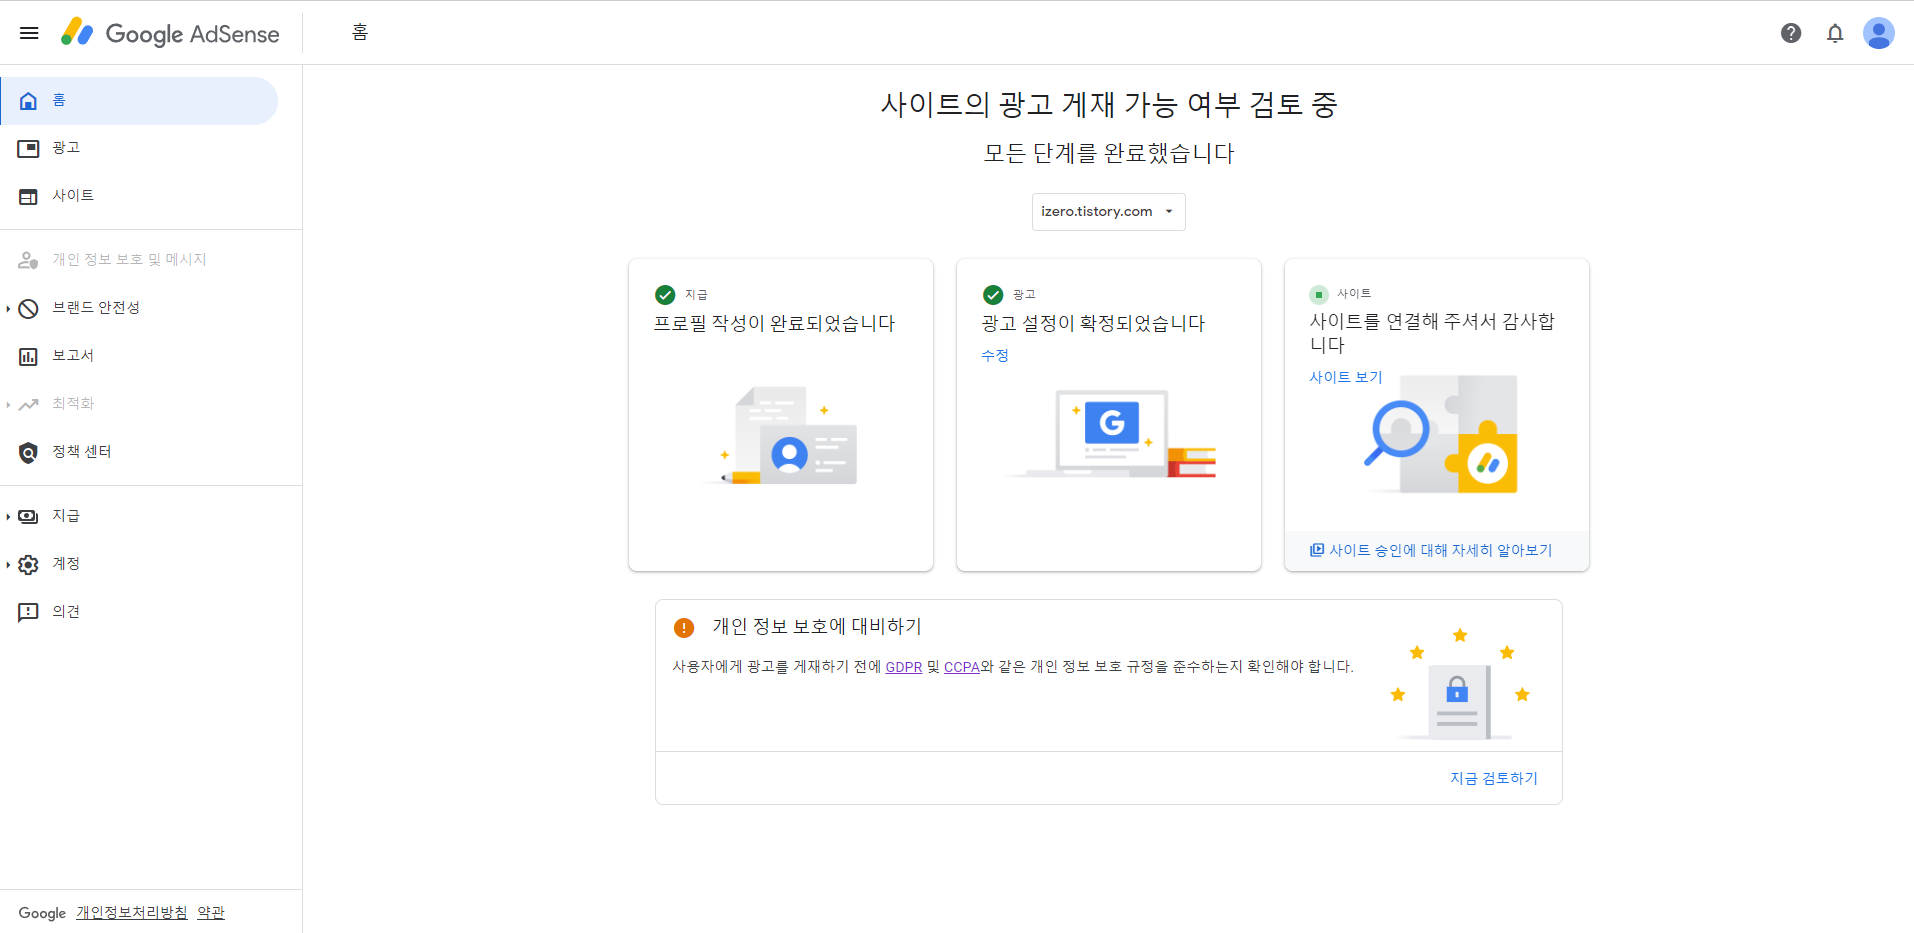Viewport: 1914px width, 933px height.
Task: Open the izero.tistory.com site dropdown
Action: pyautogui.click(x=1108, y=212)
